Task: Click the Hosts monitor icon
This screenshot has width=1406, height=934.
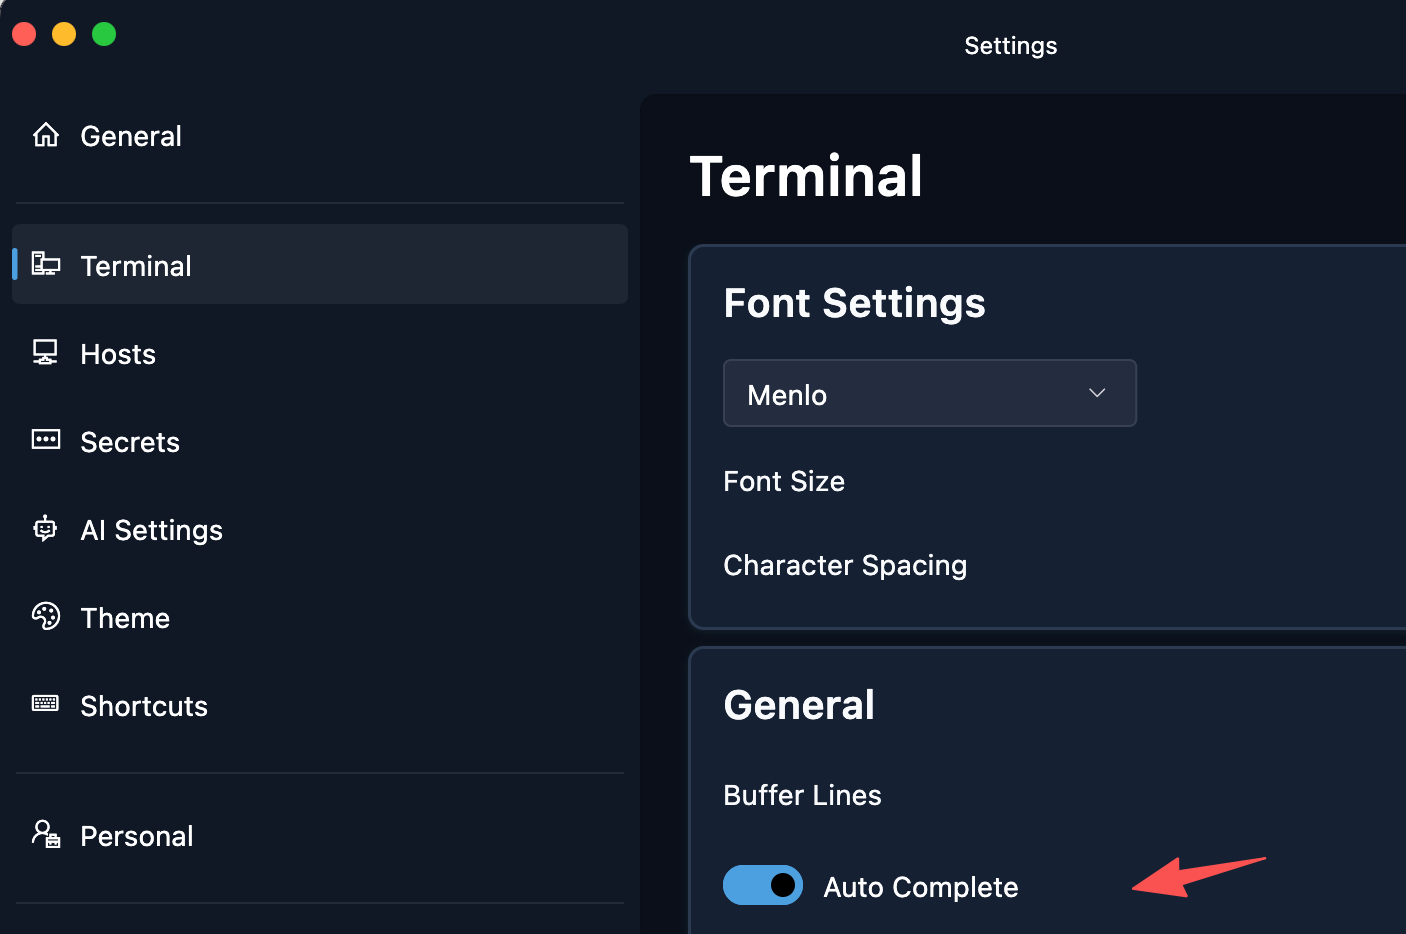Action: click(x=45, y=352)
